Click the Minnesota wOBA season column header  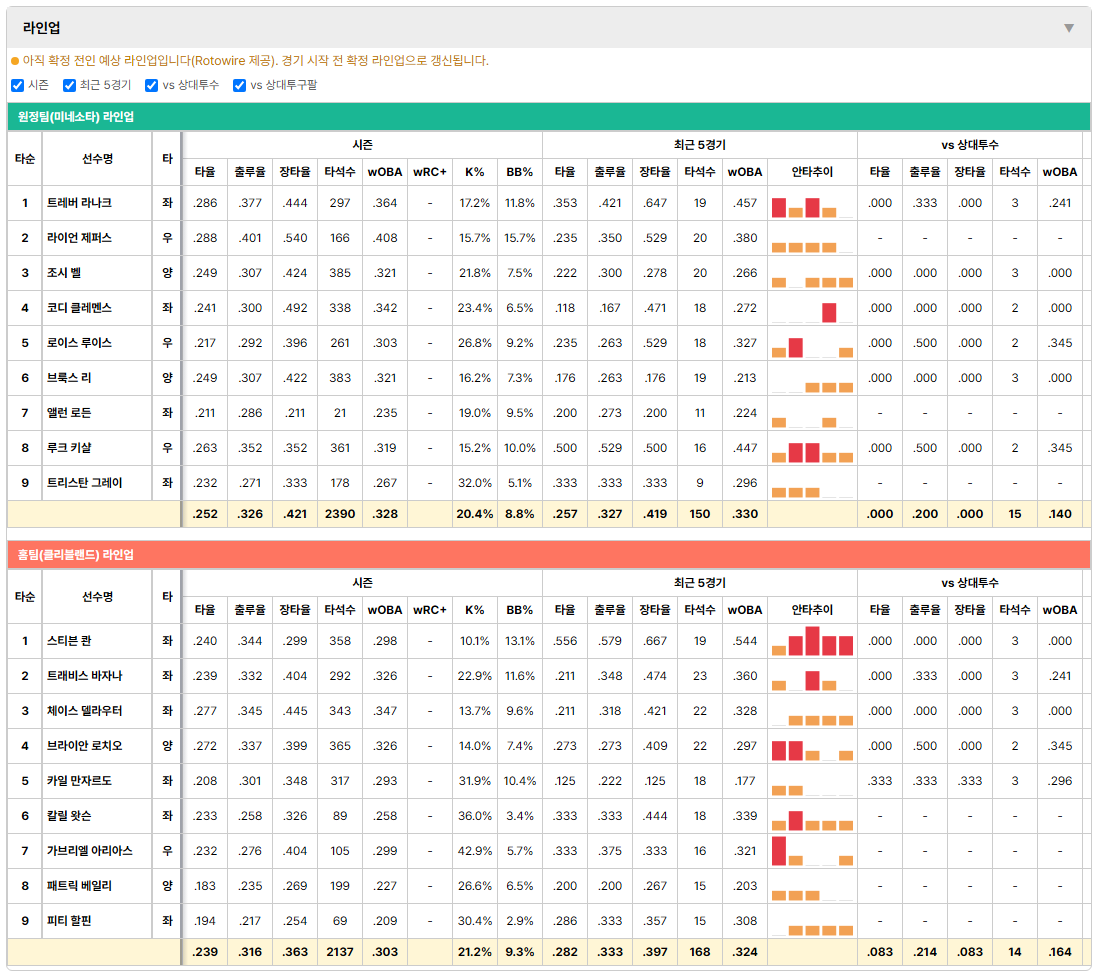click(x=385, y=172)
